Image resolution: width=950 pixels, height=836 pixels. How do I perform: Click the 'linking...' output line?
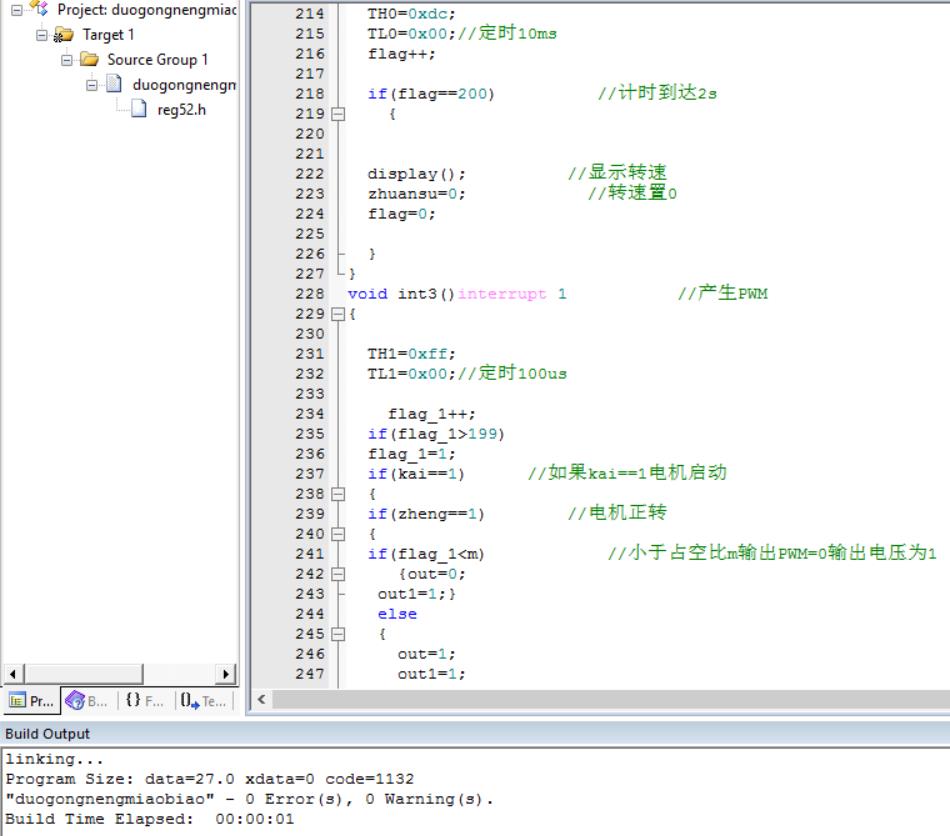pos(54,759)
